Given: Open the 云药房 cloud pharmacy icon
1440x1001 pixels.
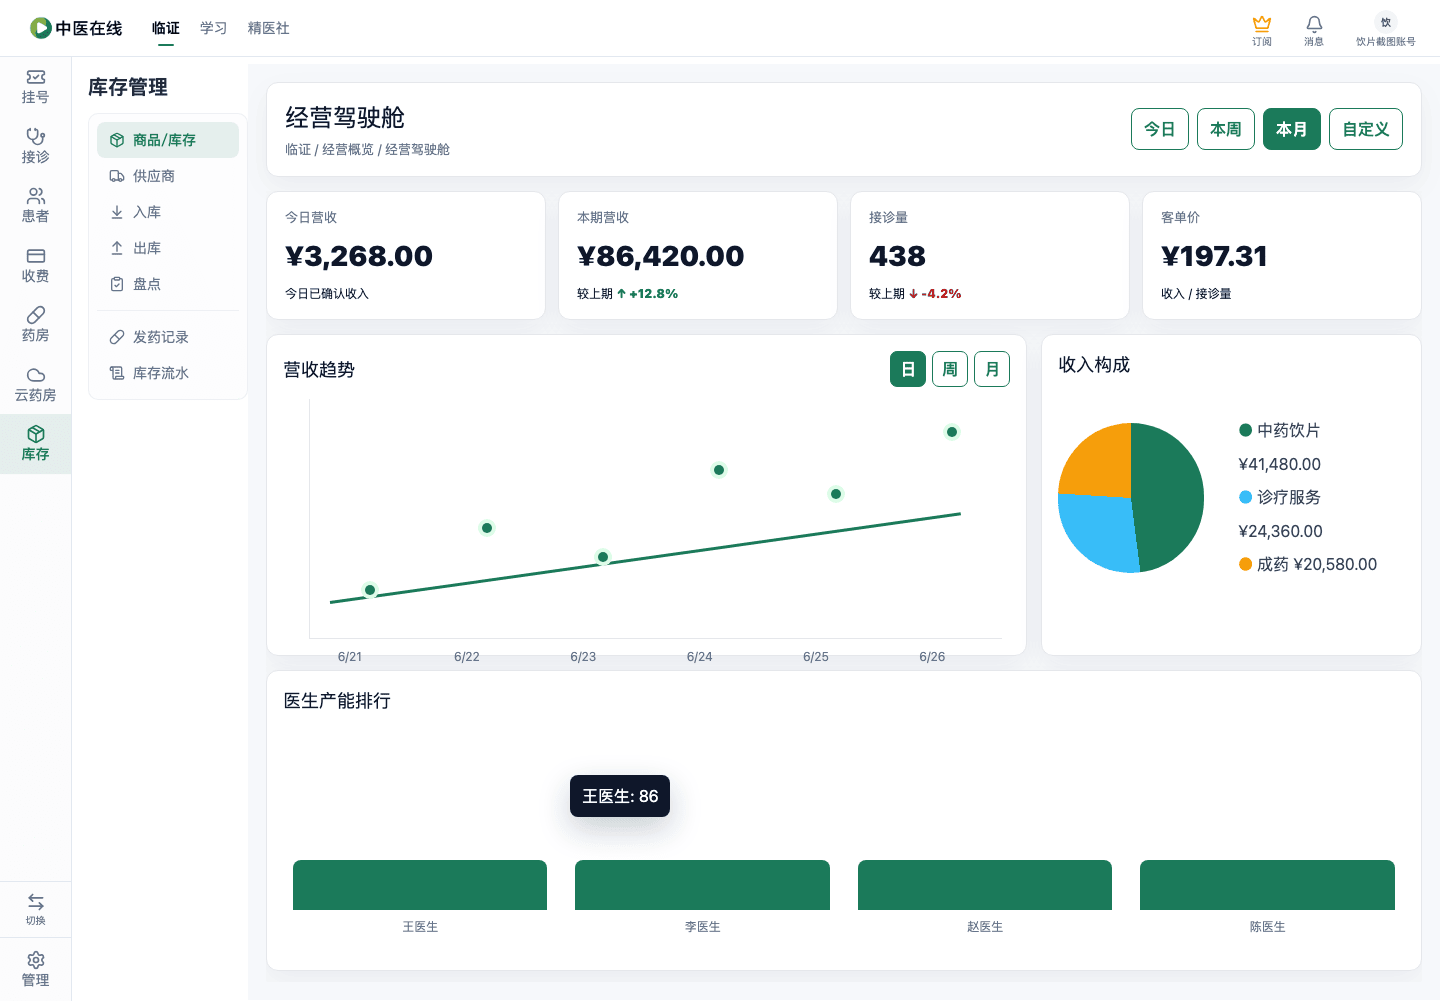Looking at the screenshot, I should tap(36, 375).
